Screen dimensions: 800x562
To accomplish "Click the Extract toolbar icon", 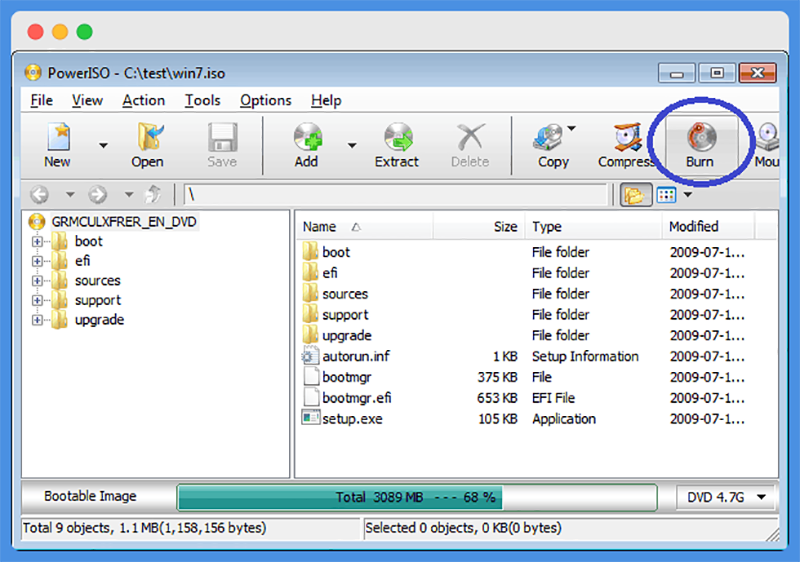I will (x=398, y=137).
